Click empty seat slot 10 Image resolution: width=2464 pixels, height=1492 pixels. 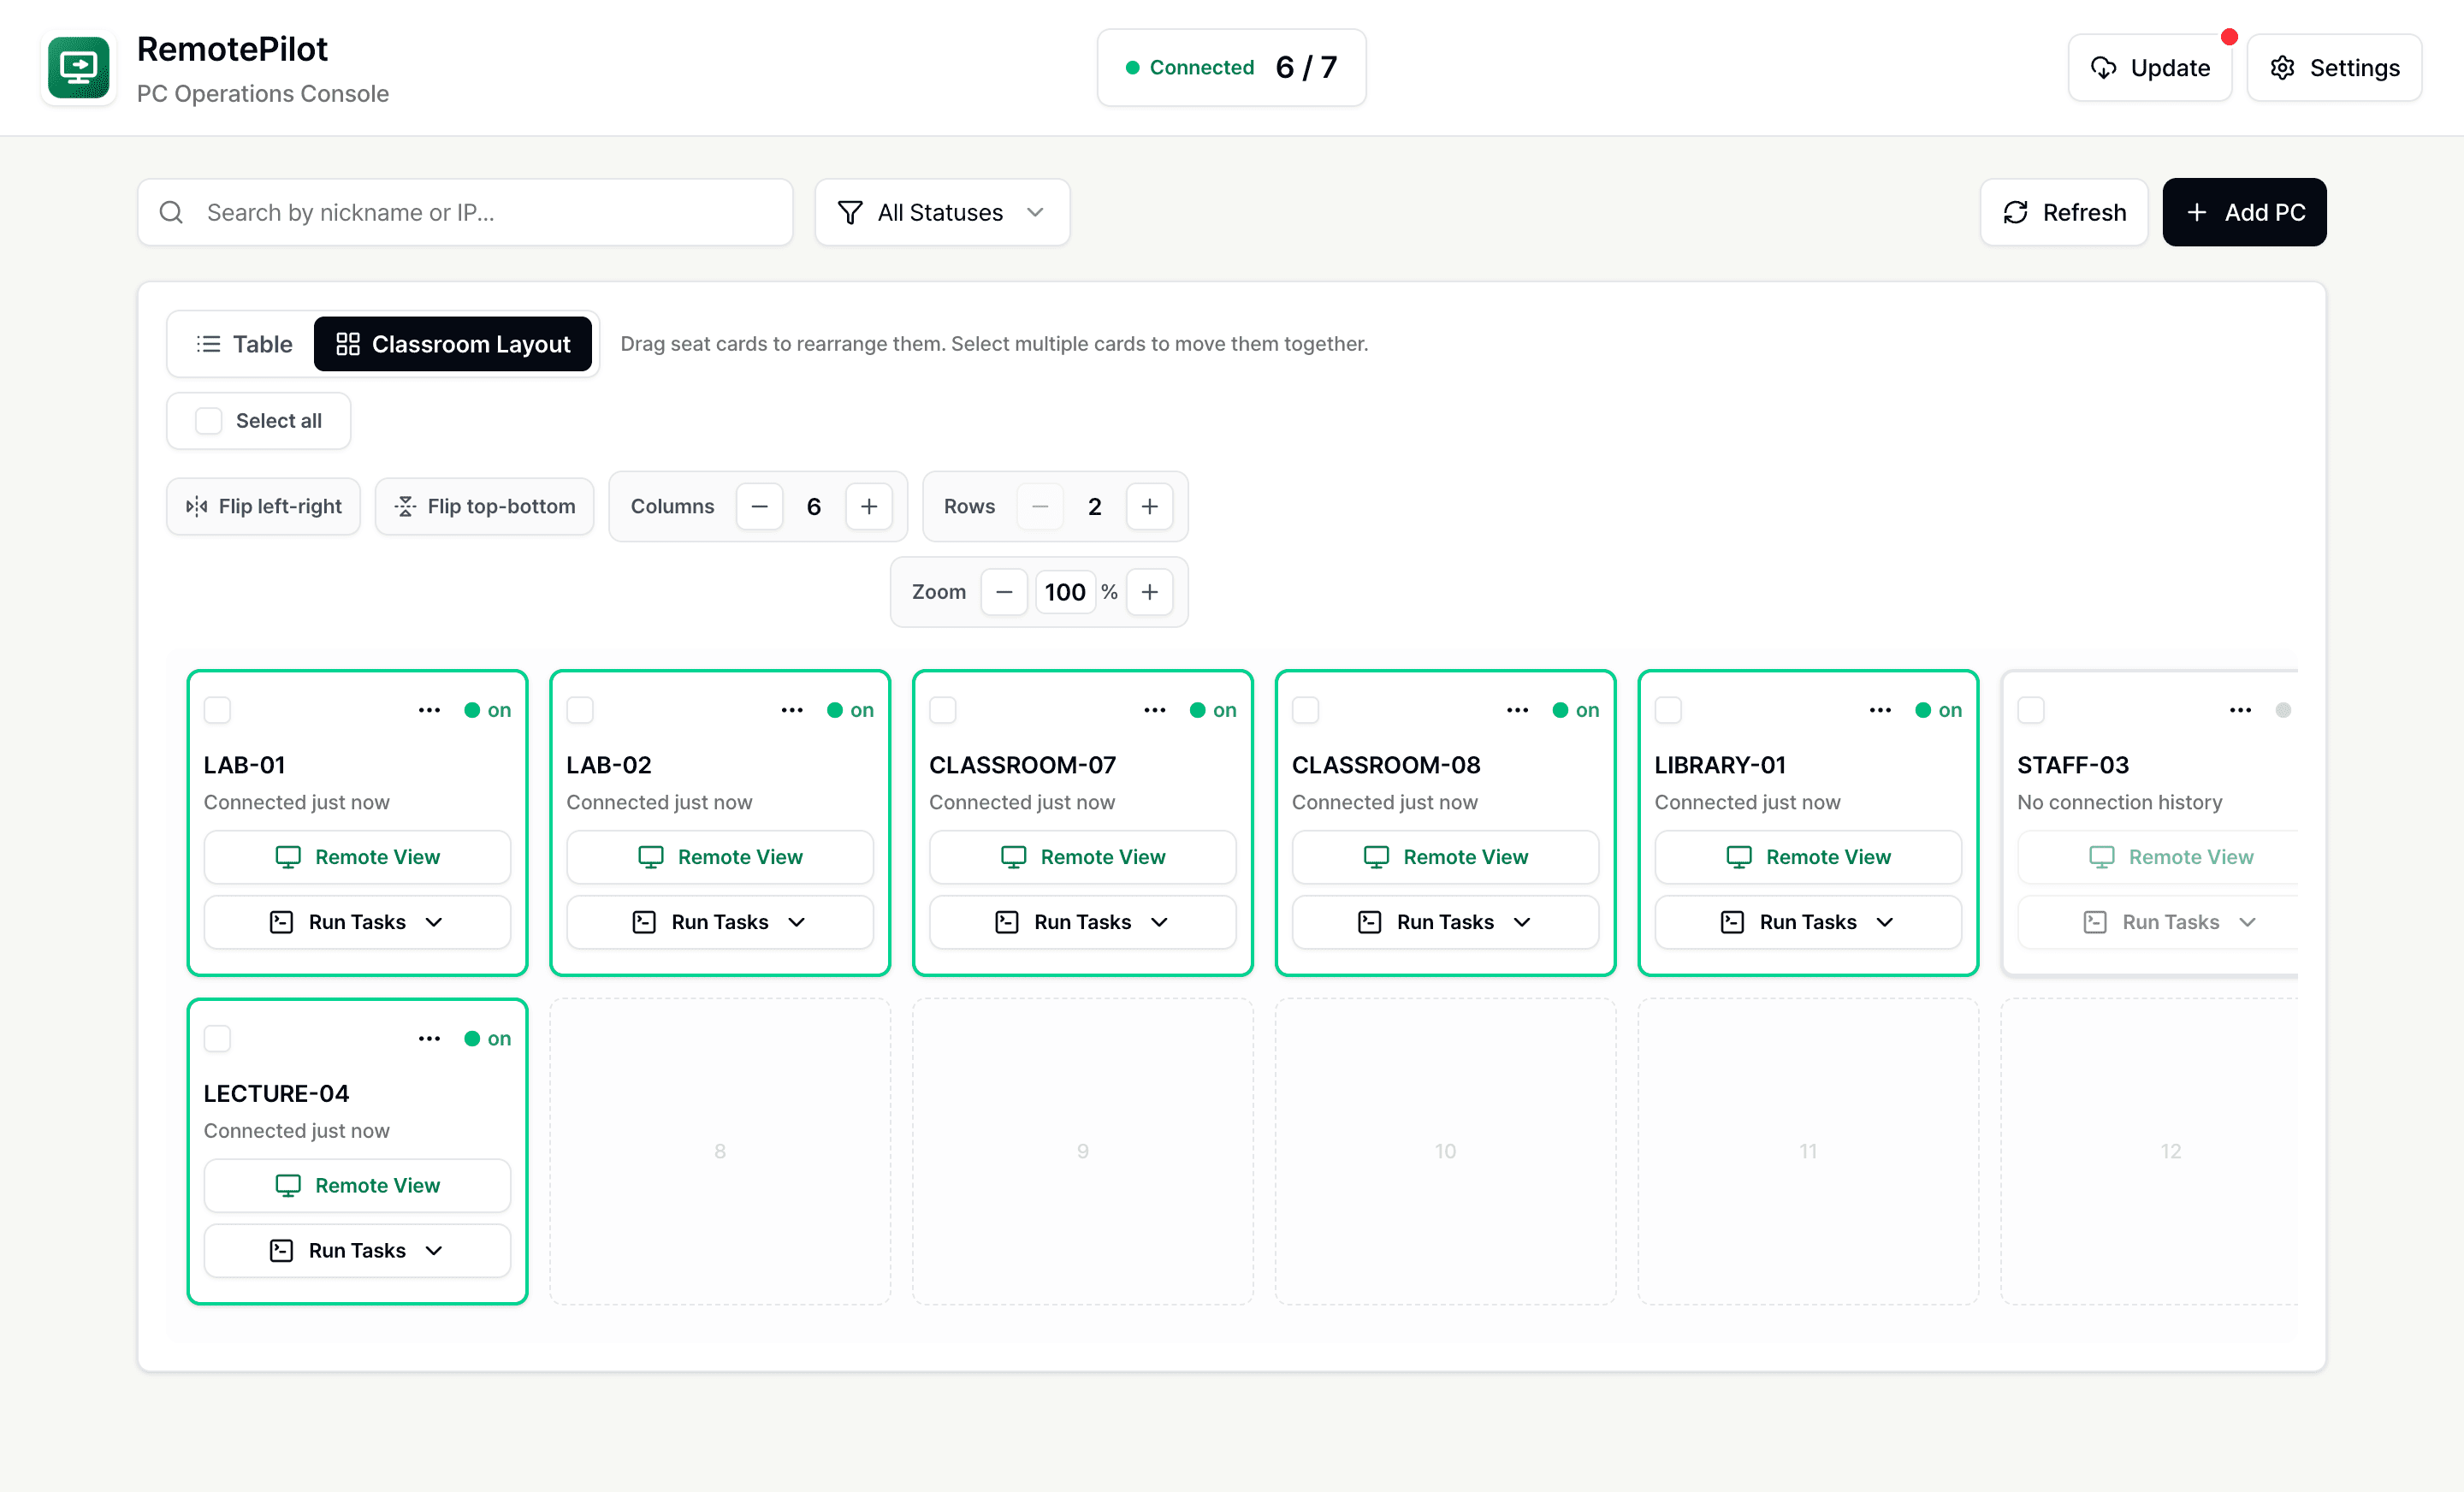[x=1445, y=1151]
